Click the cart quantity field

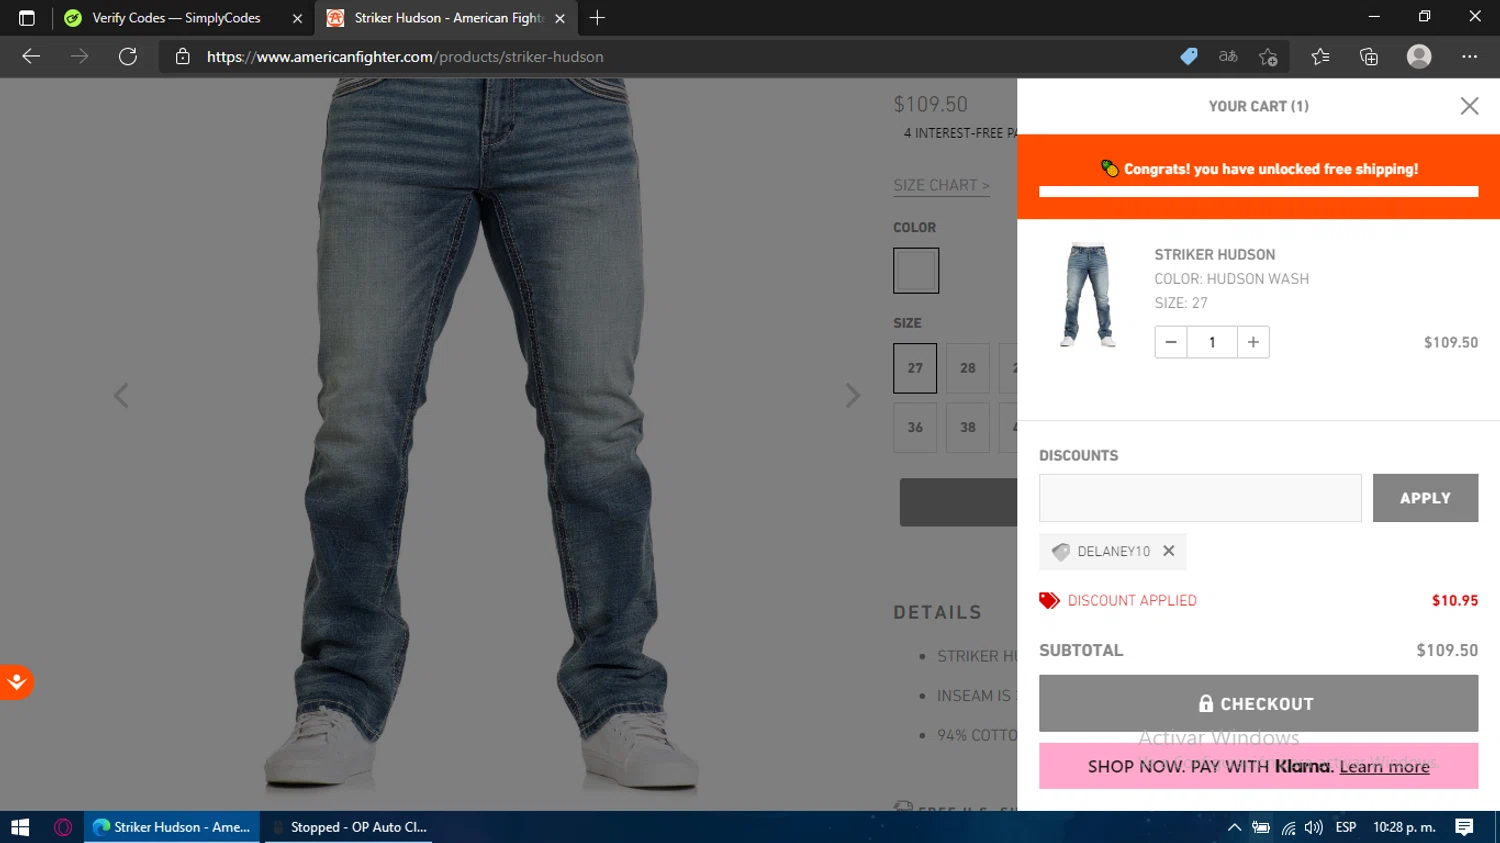(1212, 342)
